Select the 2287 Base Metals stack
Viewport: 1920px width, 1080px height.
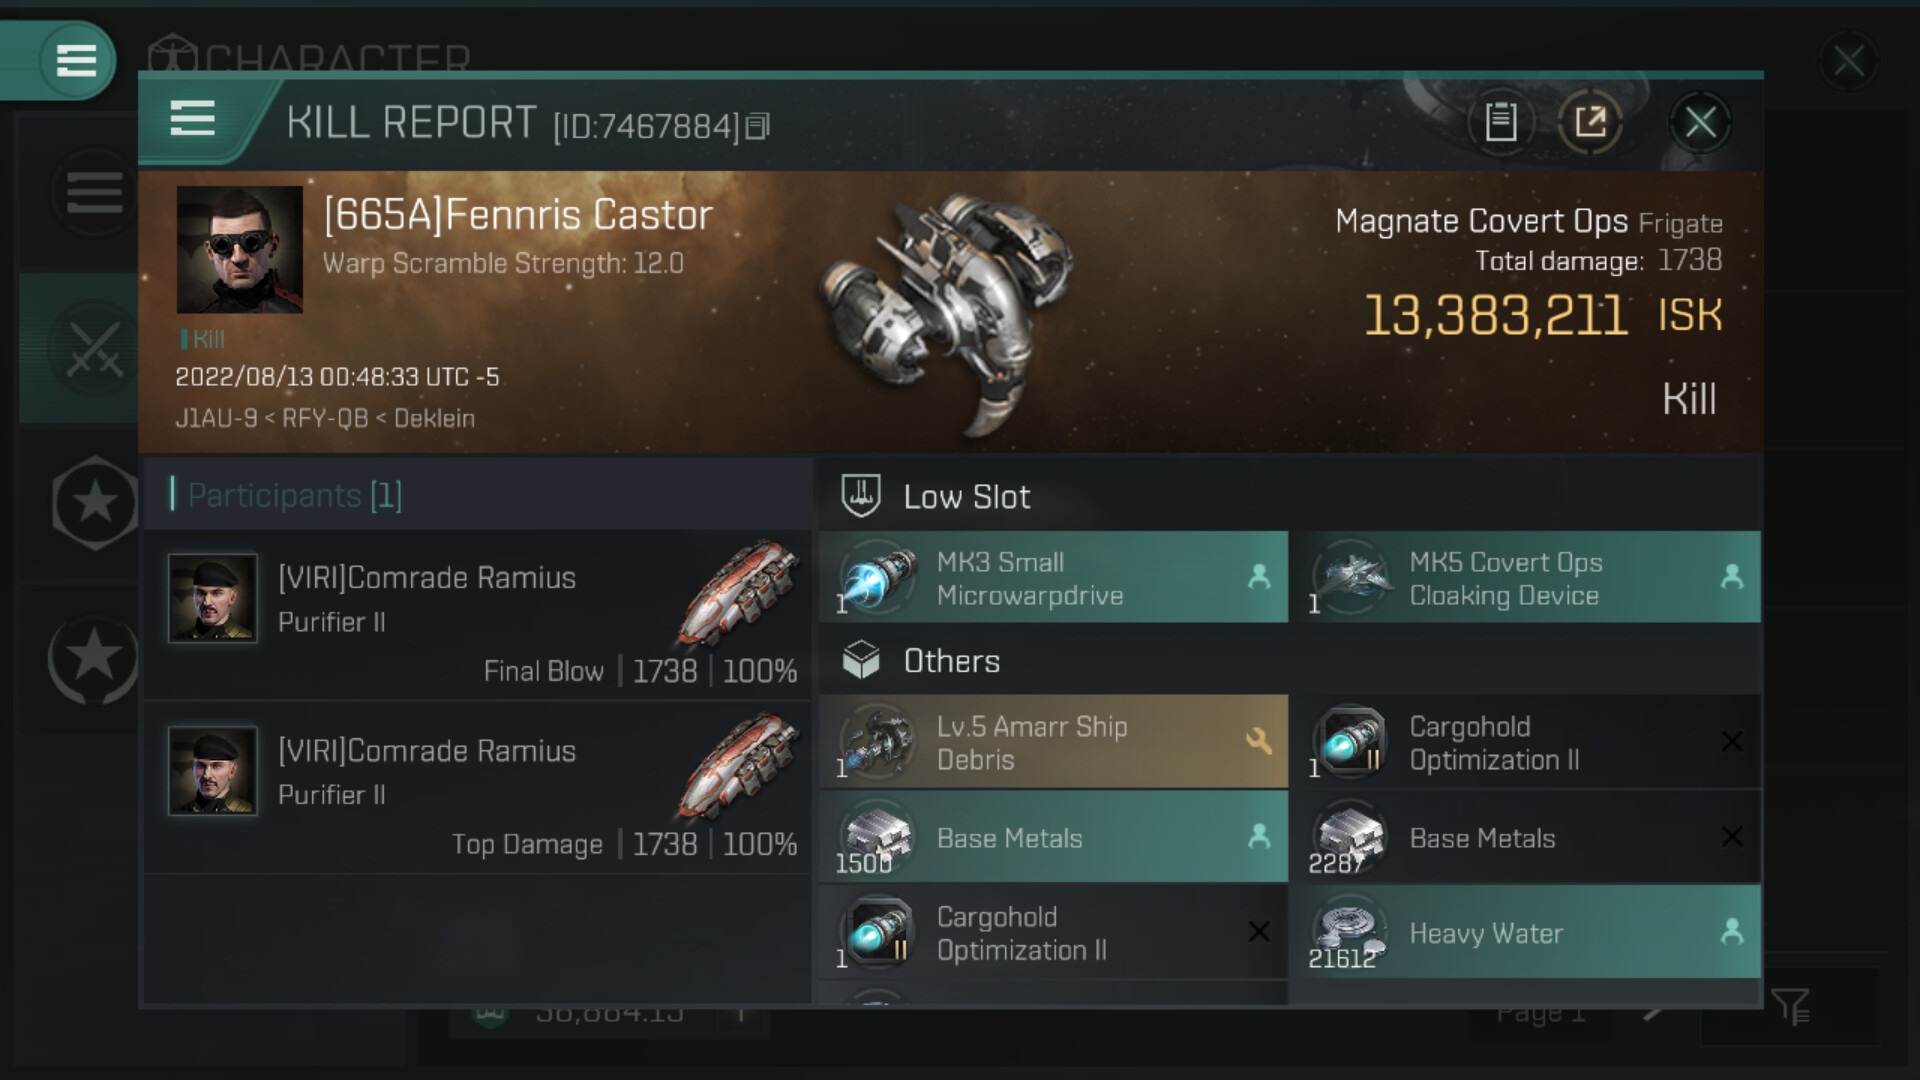coord(1525,838)
